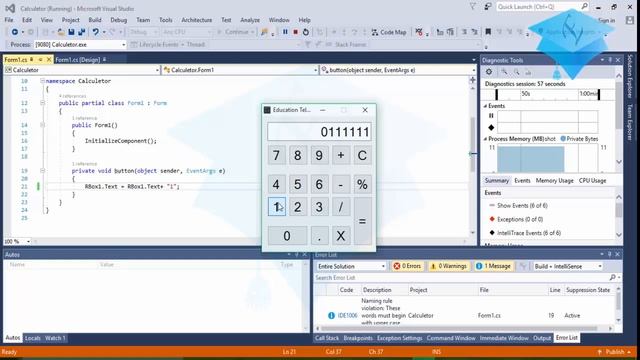The height and width of the screenshot is (360, 640).
Task: Click Exceptions (0 of 0) entry
Action: click(x=520, y=219)
